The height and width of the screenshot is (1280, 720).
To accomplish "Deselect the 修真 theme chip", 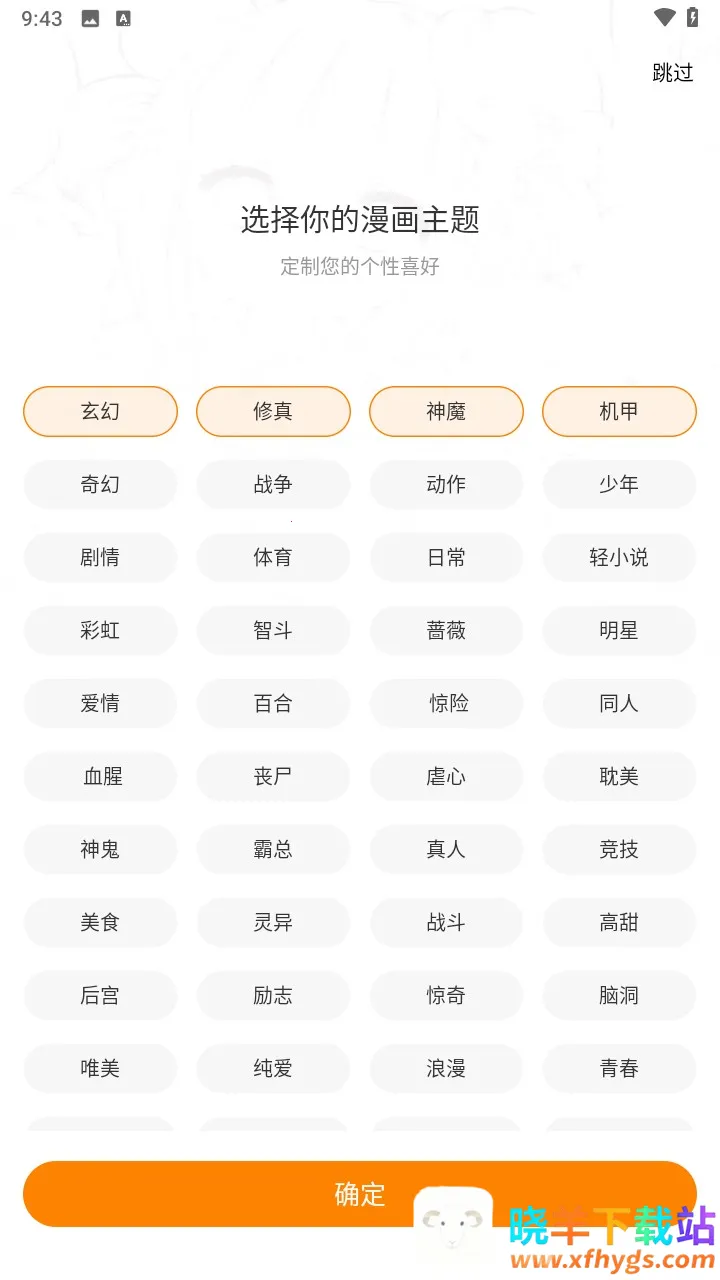I will [x=273, y=411].
